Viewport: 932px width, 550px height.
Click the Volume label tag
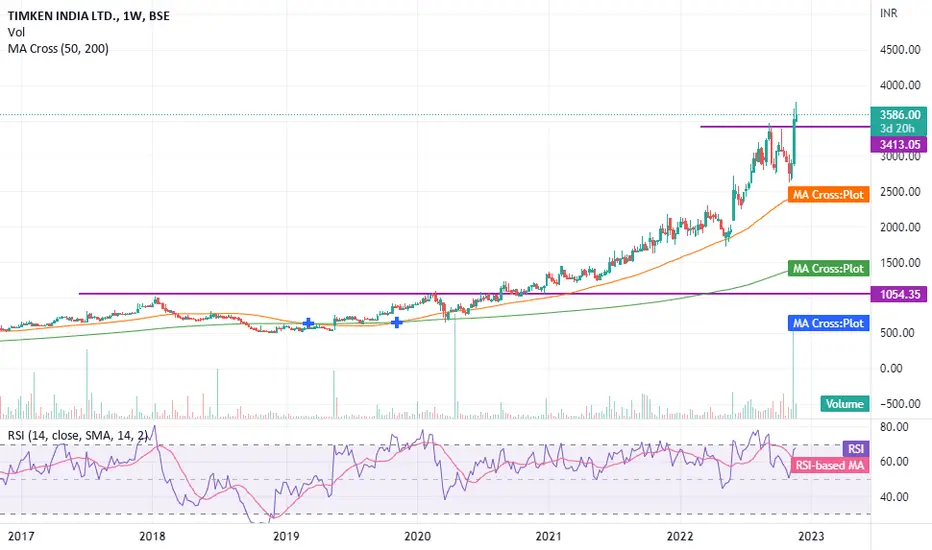pyautogui.click(x=845, y=404)
